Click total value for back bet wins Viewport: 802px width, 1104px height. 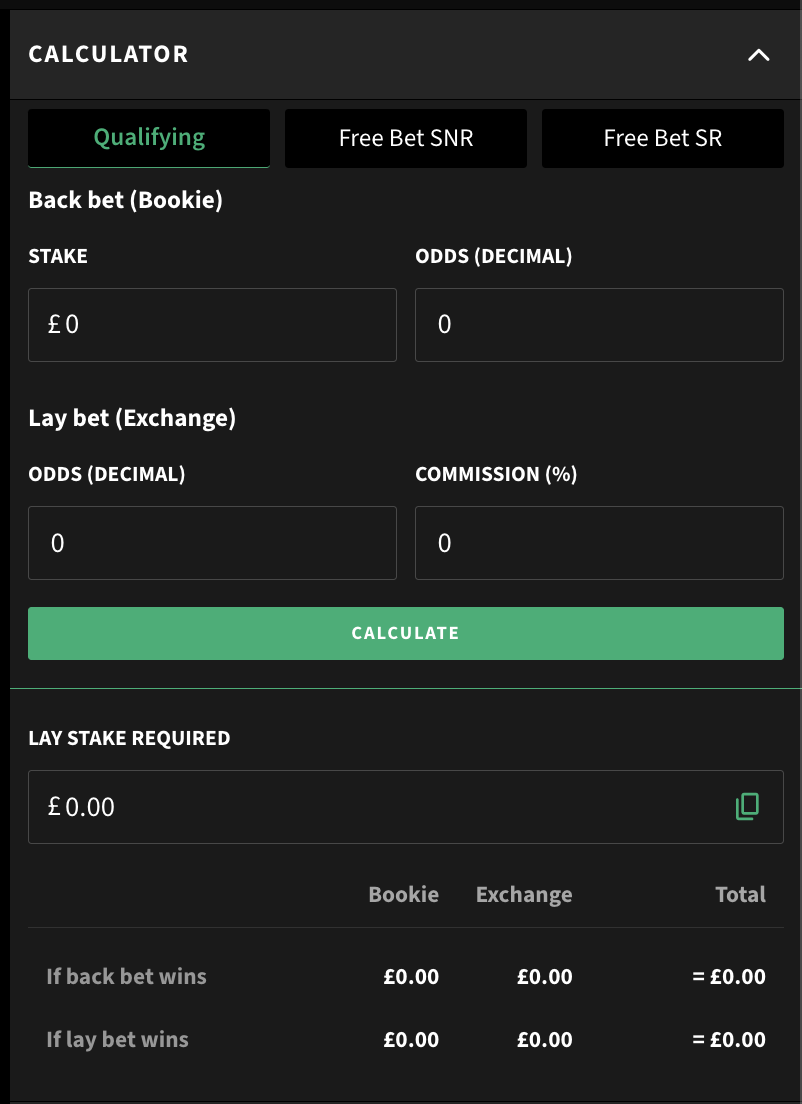[729, 976]
